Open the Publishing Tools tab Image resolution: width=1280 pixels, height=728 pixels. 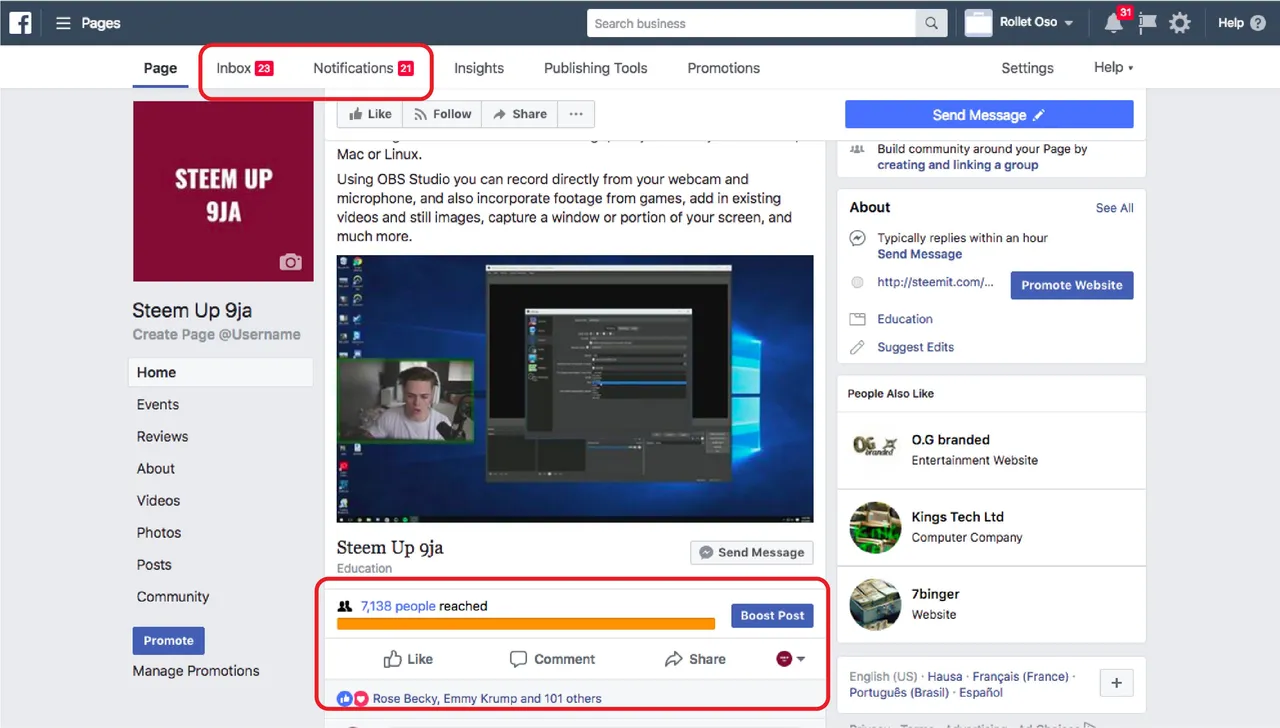tap(596, 68)
